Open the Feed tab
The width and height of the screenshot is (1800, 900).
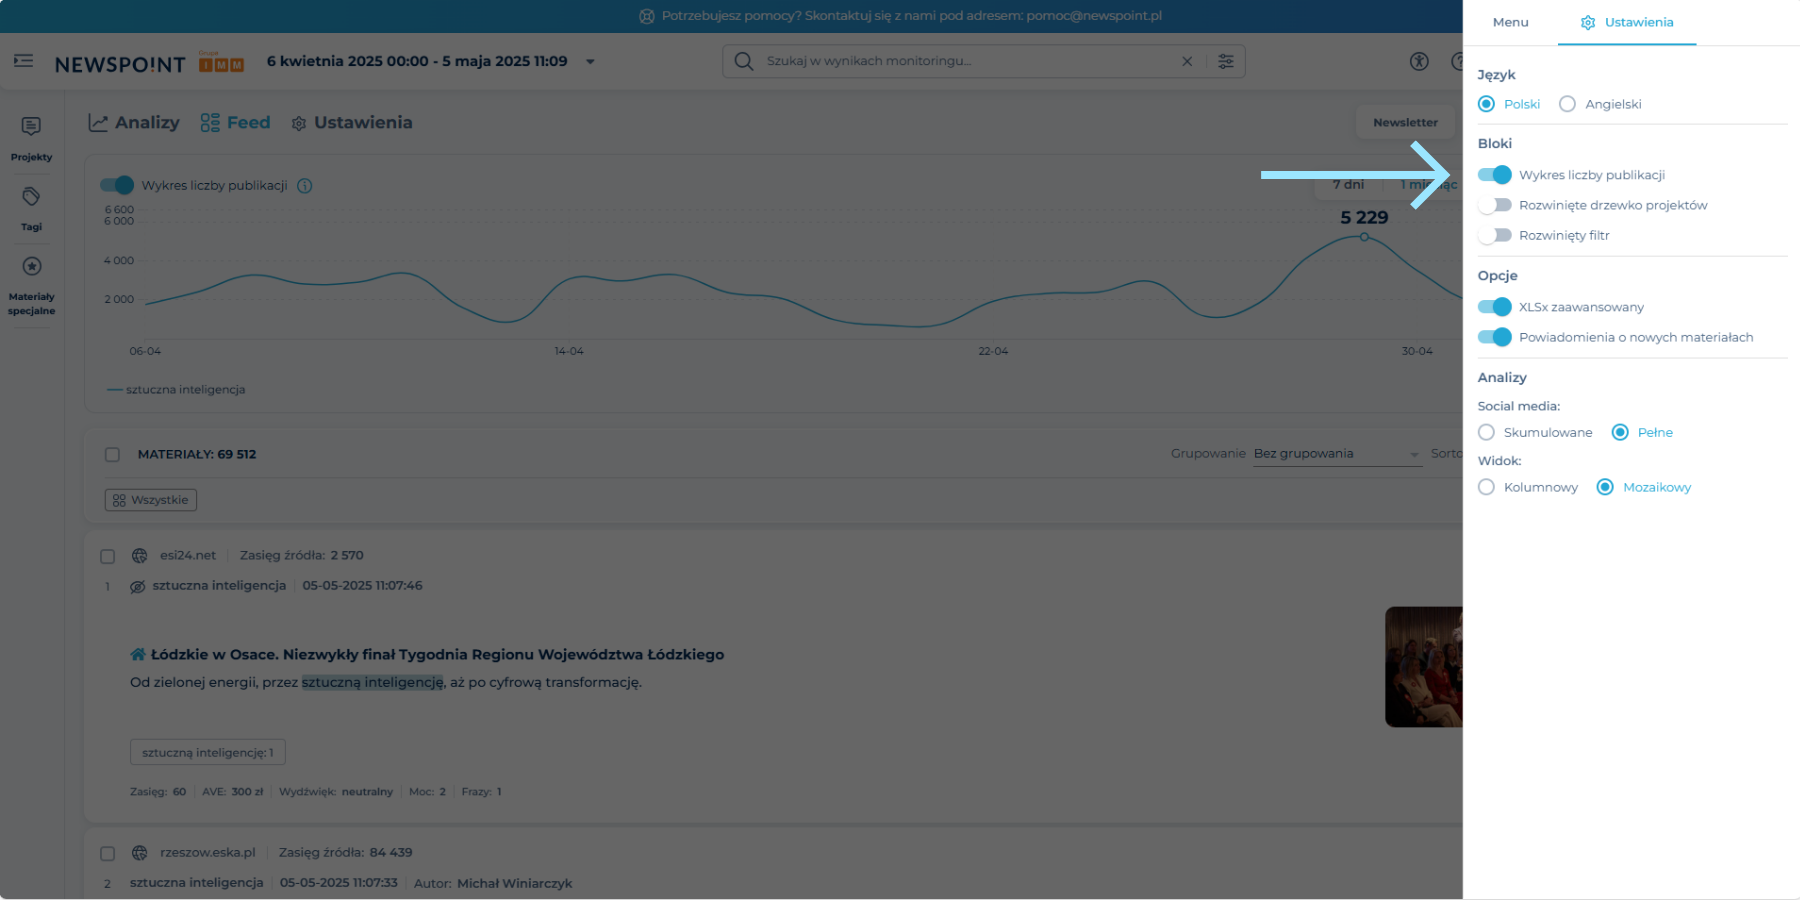(x=235, y=123)
